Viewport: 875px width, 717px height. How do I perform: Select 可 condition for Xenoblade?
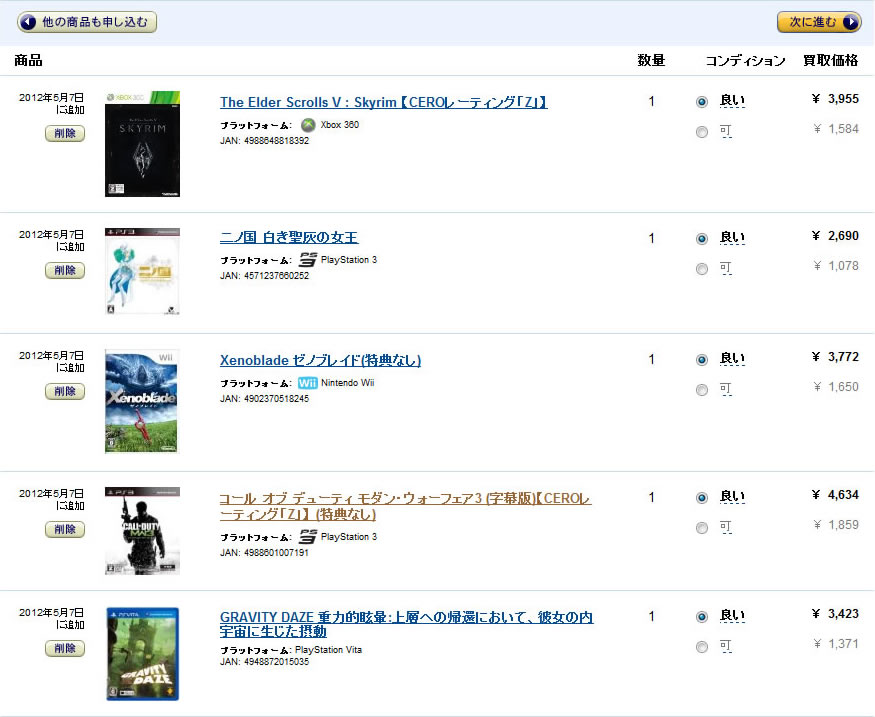(702, 390)
